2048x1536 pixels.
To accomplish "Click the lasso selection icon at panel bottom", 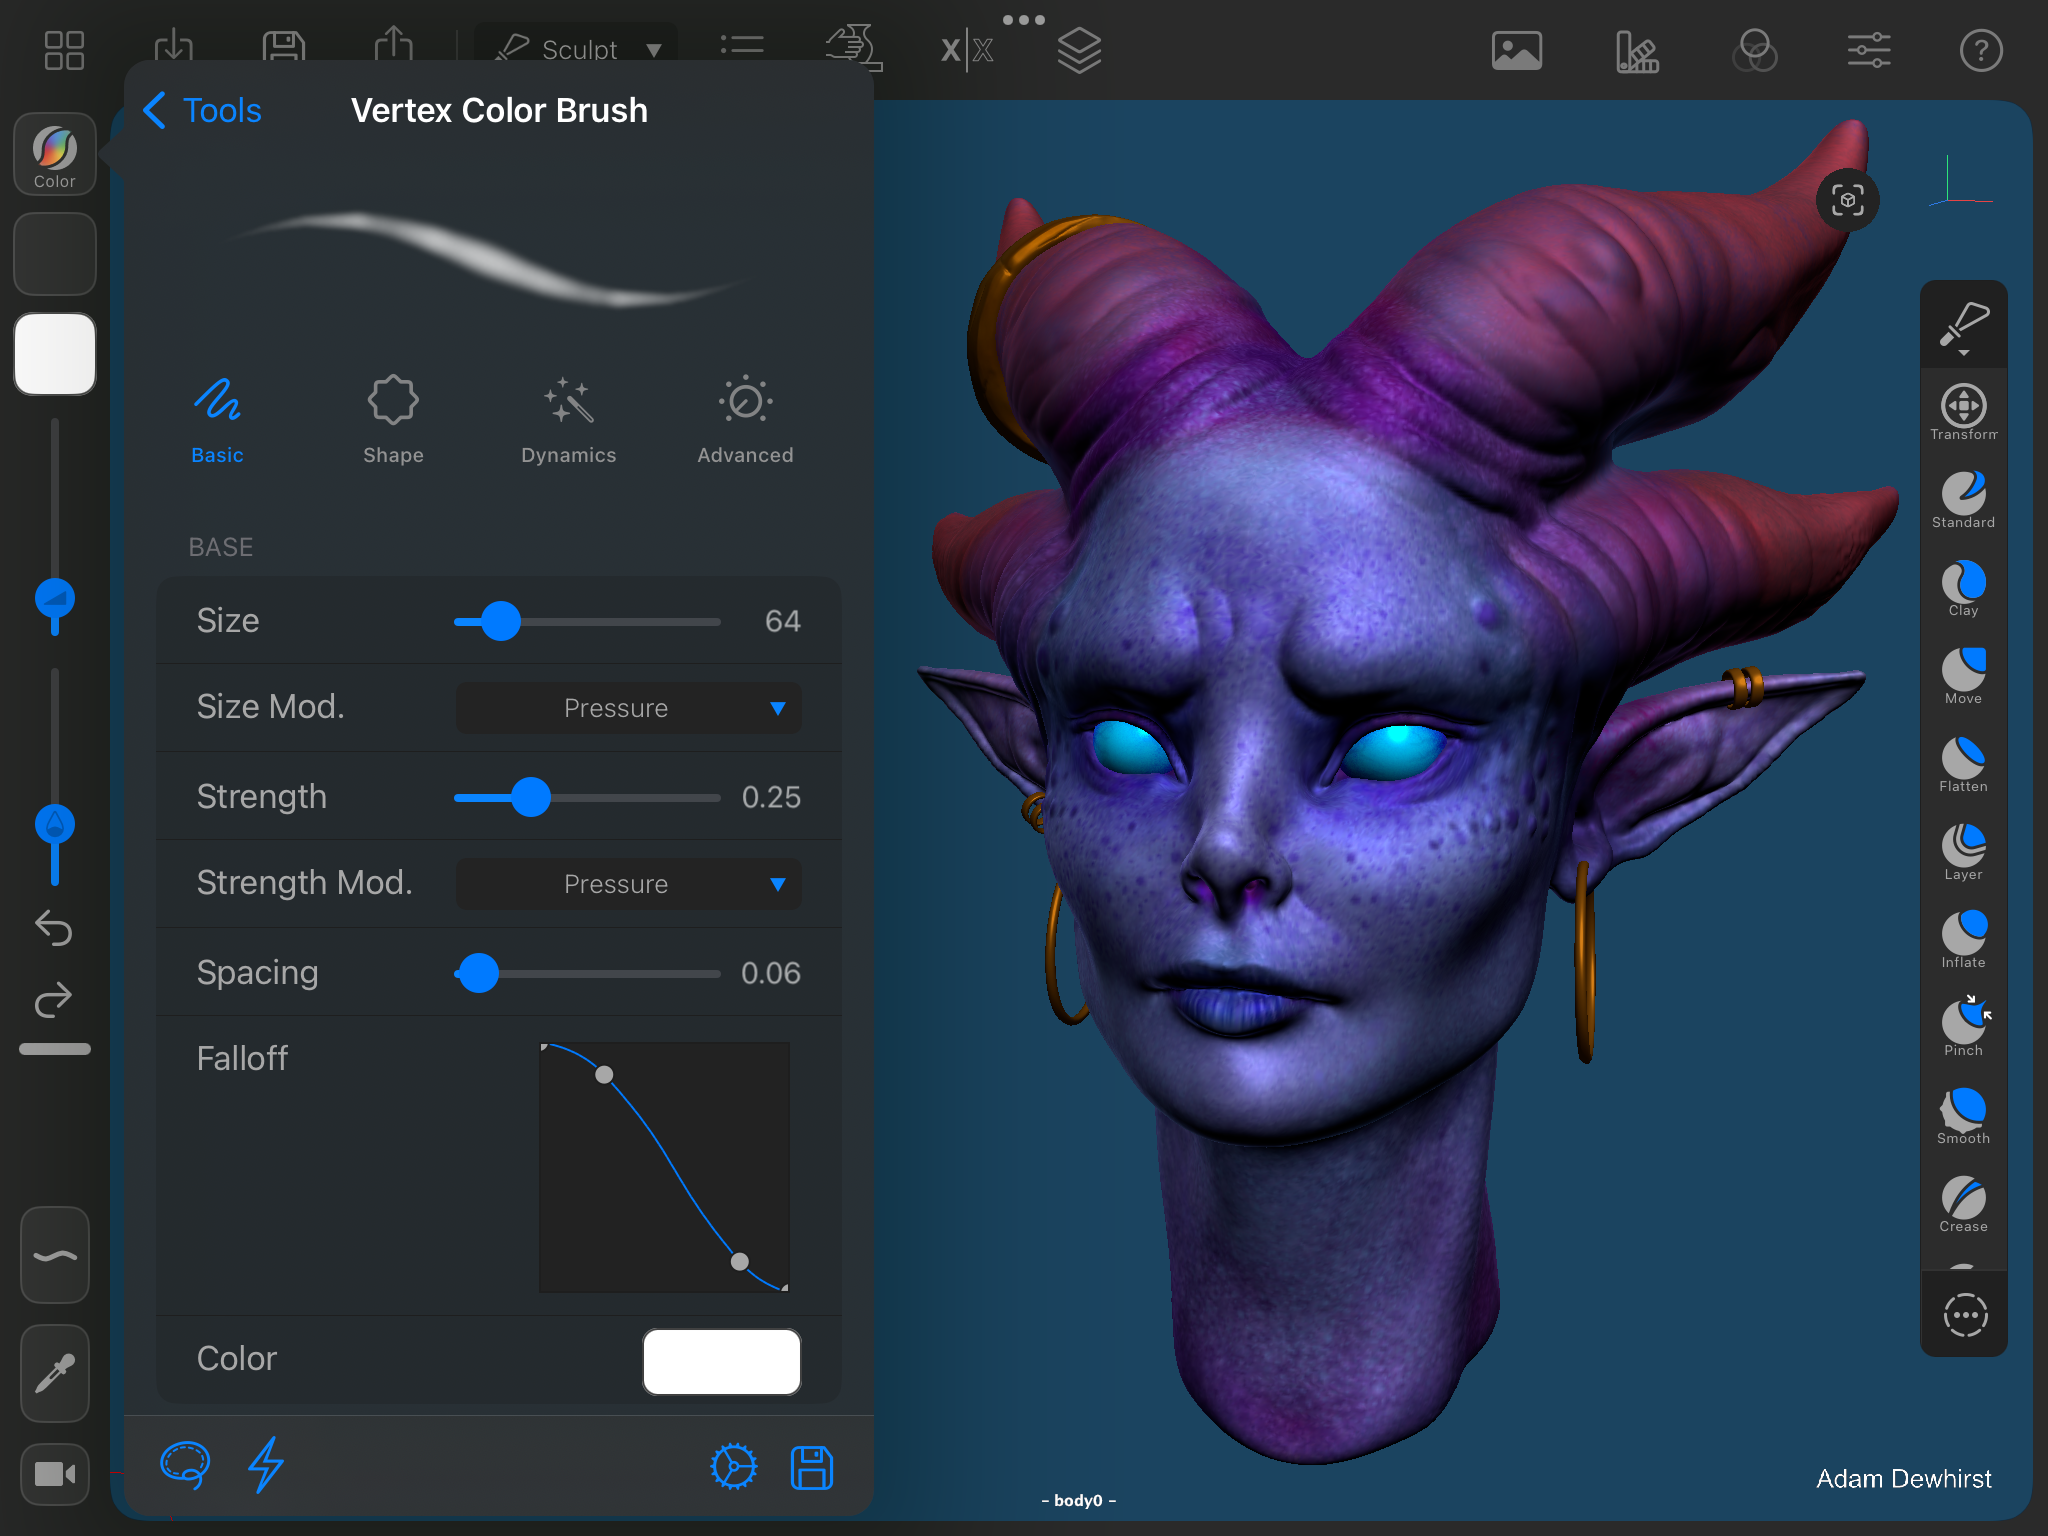I will [186, 1466].
